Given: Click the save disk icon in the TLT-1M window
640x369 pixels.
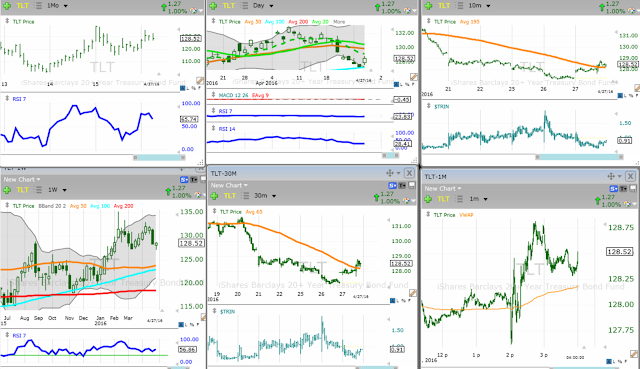Looking at the screenshot, I should tap(633, 189).
